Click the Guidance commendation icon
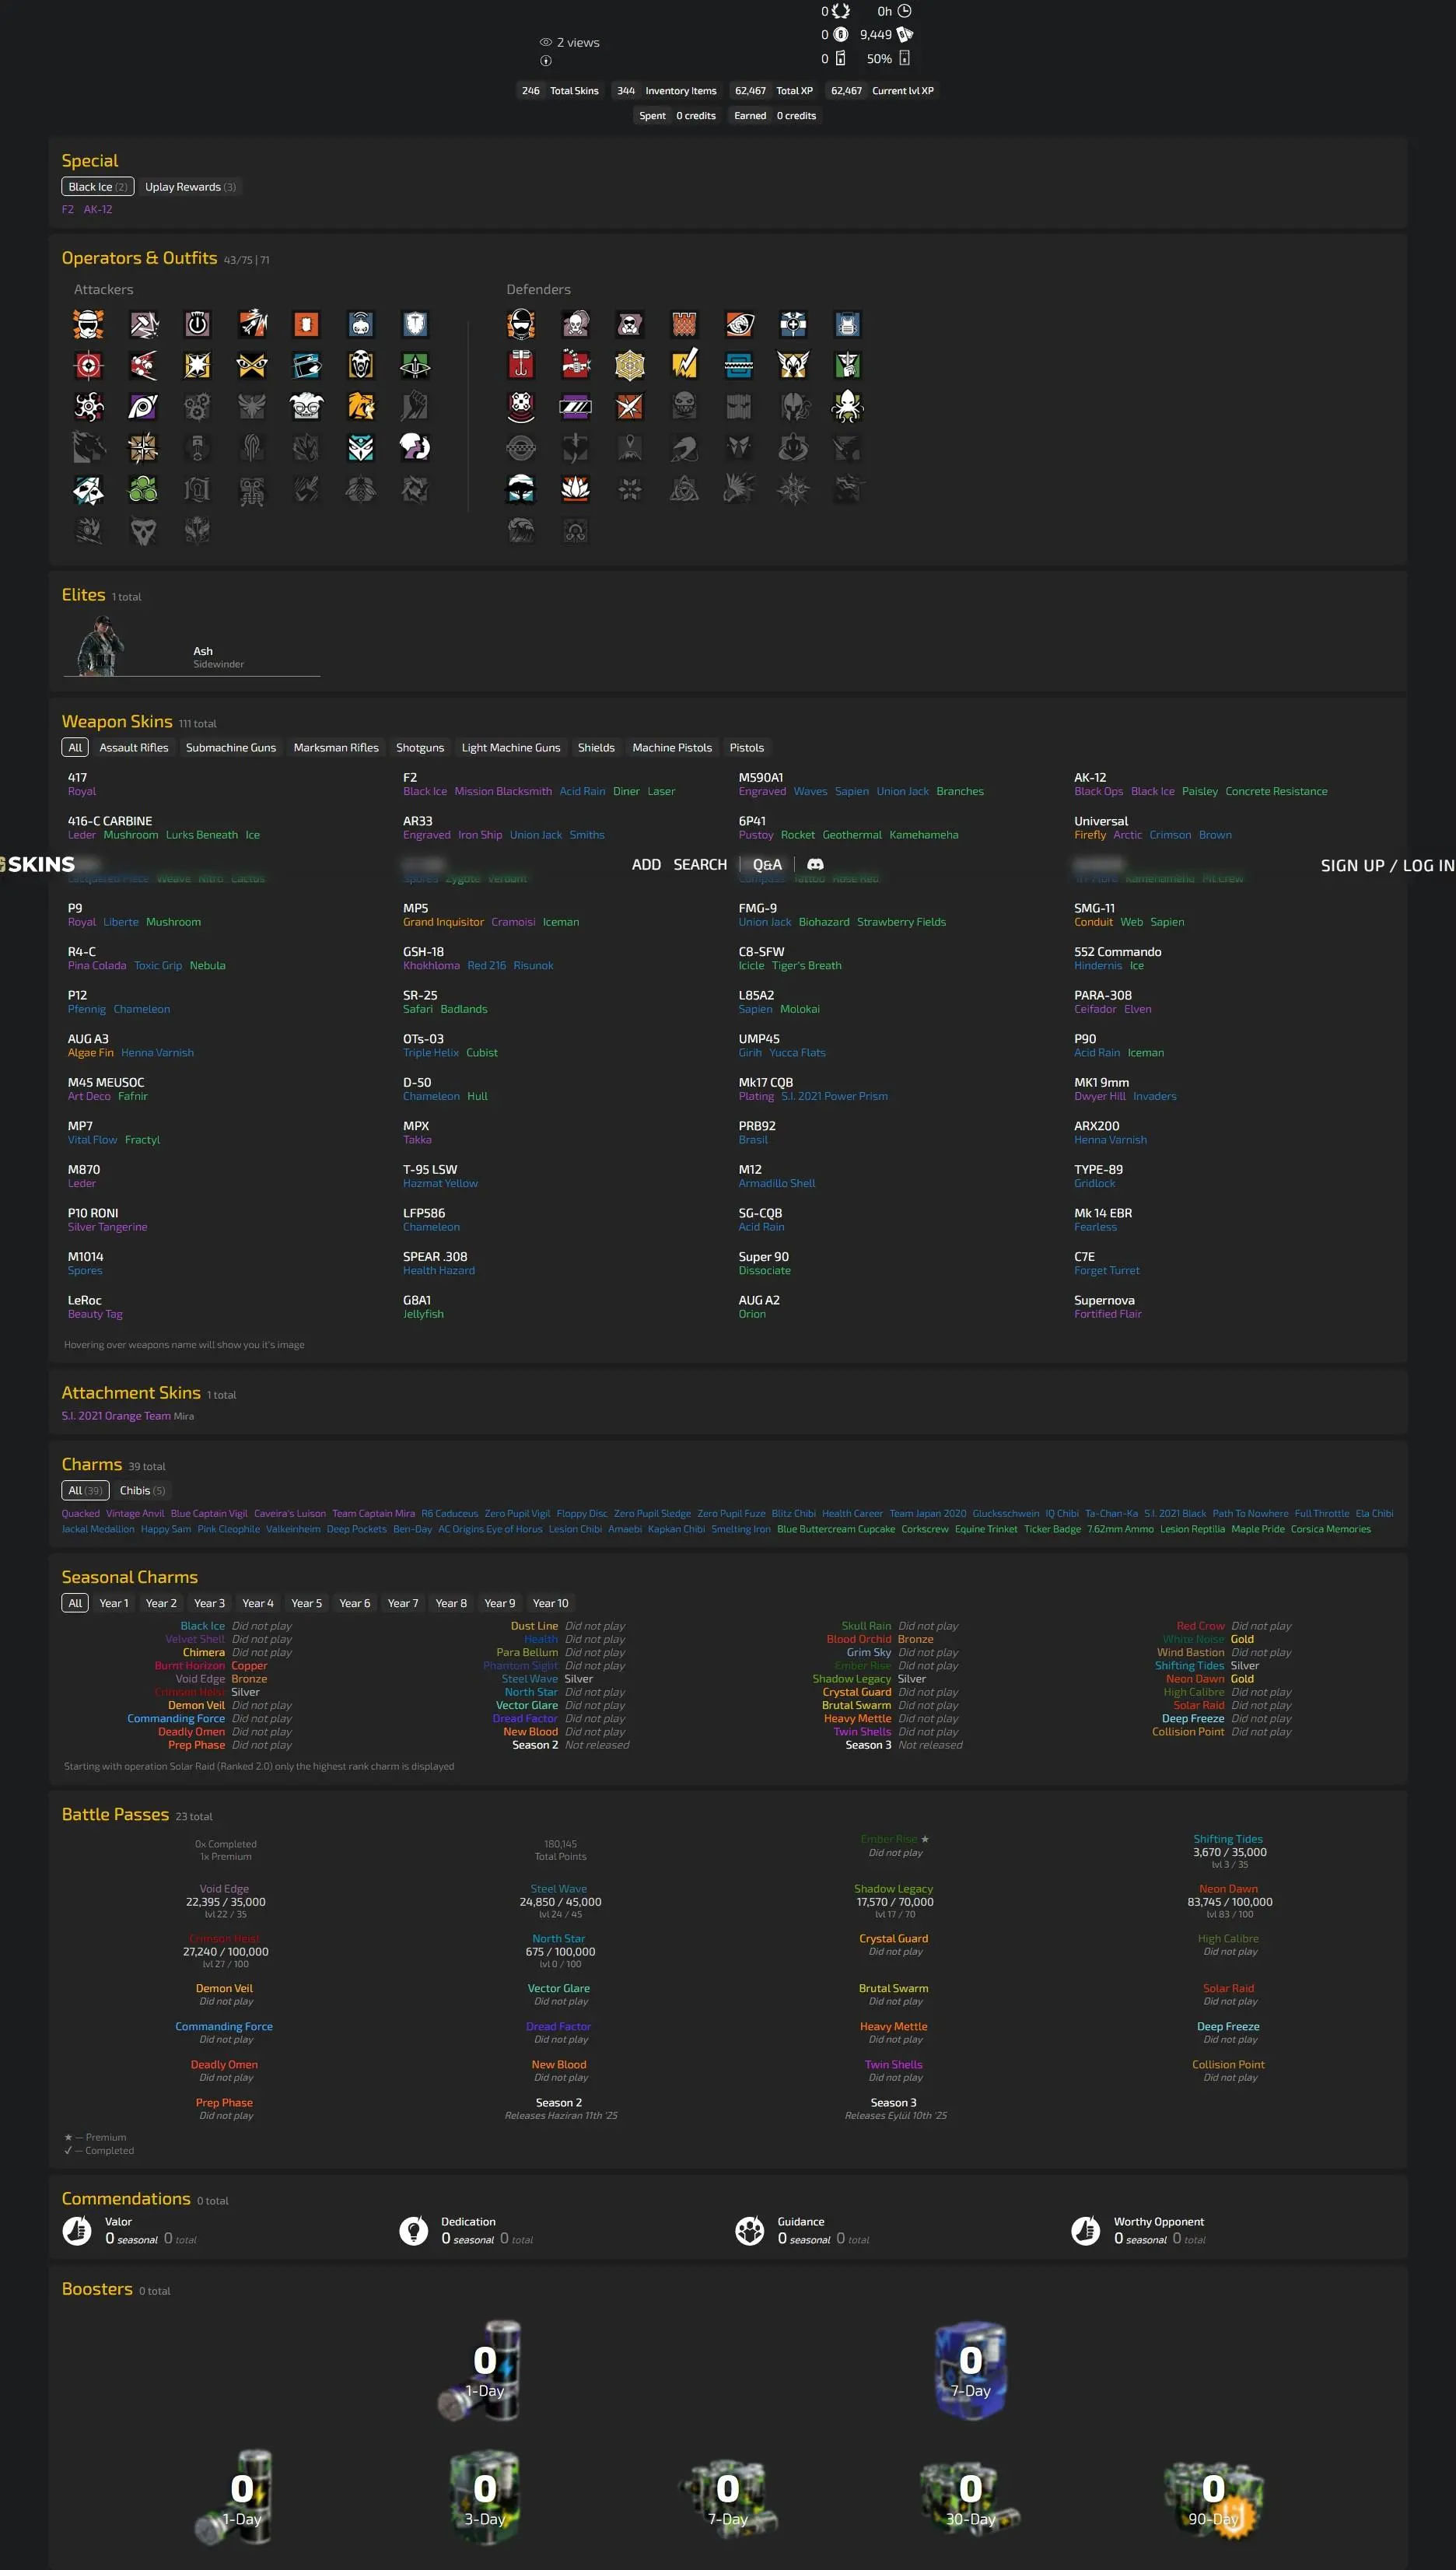The height and width of the screenshot is (2570, 1456). point(750,2231)
